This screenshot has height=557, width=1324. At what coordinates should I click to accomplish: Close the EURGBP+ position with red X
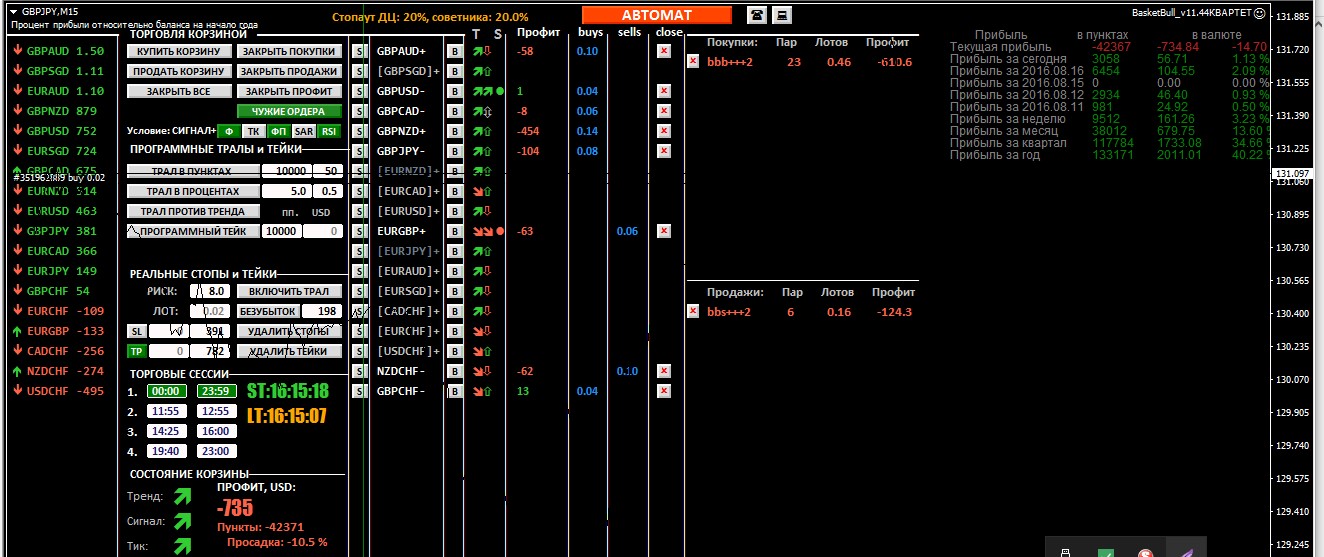click(x=663, y=231)
